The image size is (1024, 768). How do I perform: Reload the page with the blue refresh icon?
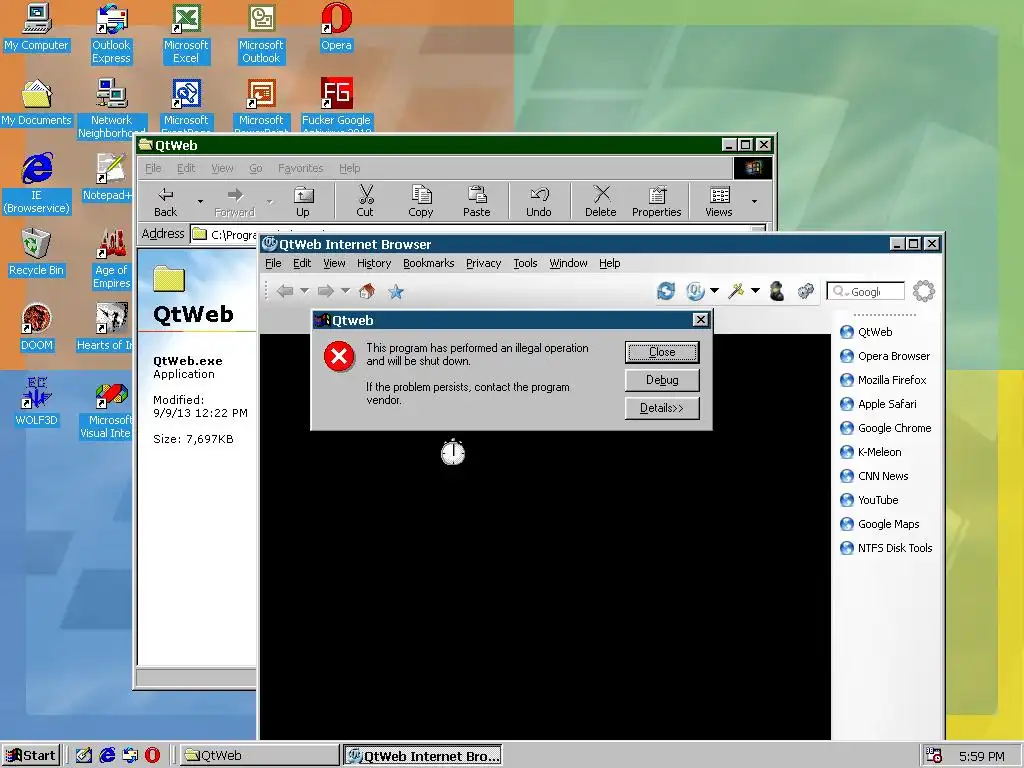point(665,291)
